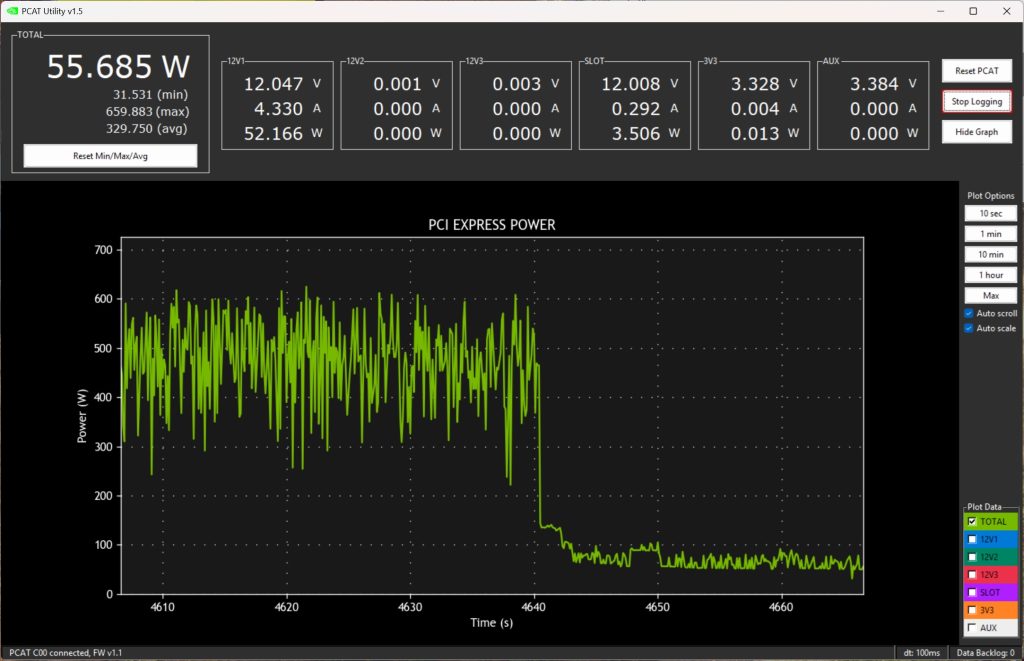Enable the 12V1 plot data checkbox
Screen dimensions: 1024x661
[x=973, y=539]
